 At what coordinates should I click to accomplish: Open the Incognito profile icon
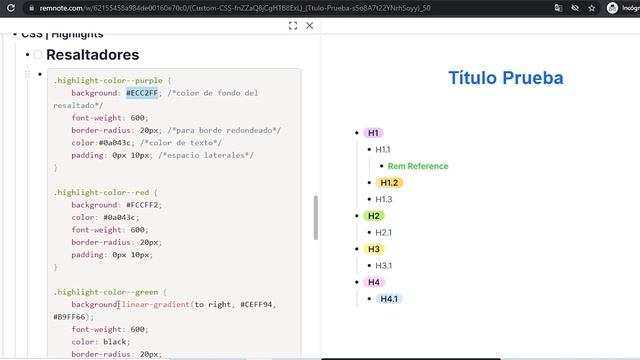(x=612, y=8)
